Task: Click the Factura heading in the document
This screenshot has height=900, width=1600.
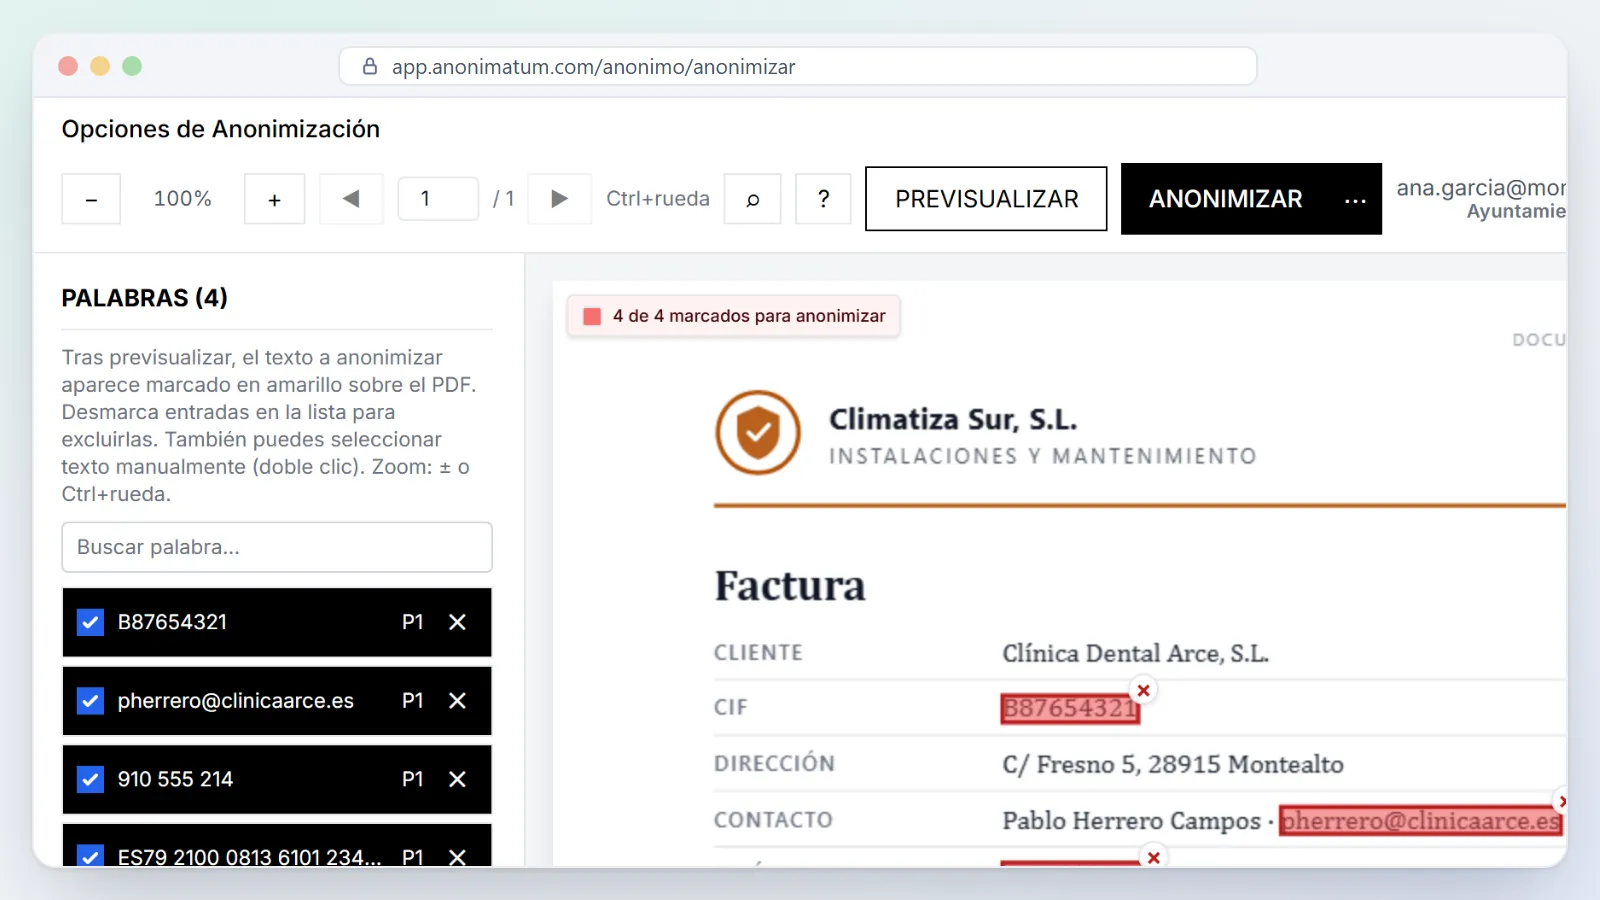Action: pos(790,586)
